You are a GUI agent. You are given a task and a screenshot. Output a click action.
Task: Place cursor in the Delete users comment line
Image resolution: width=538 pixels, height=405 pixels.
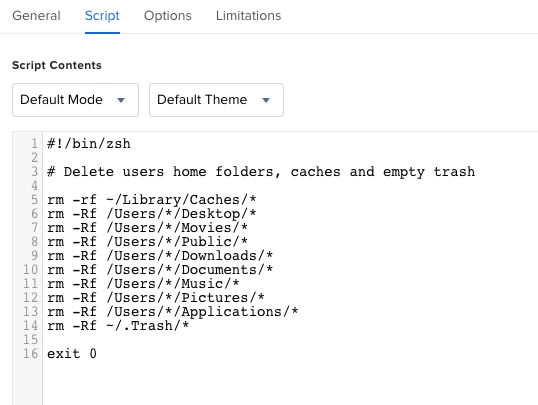coord(261,172)
